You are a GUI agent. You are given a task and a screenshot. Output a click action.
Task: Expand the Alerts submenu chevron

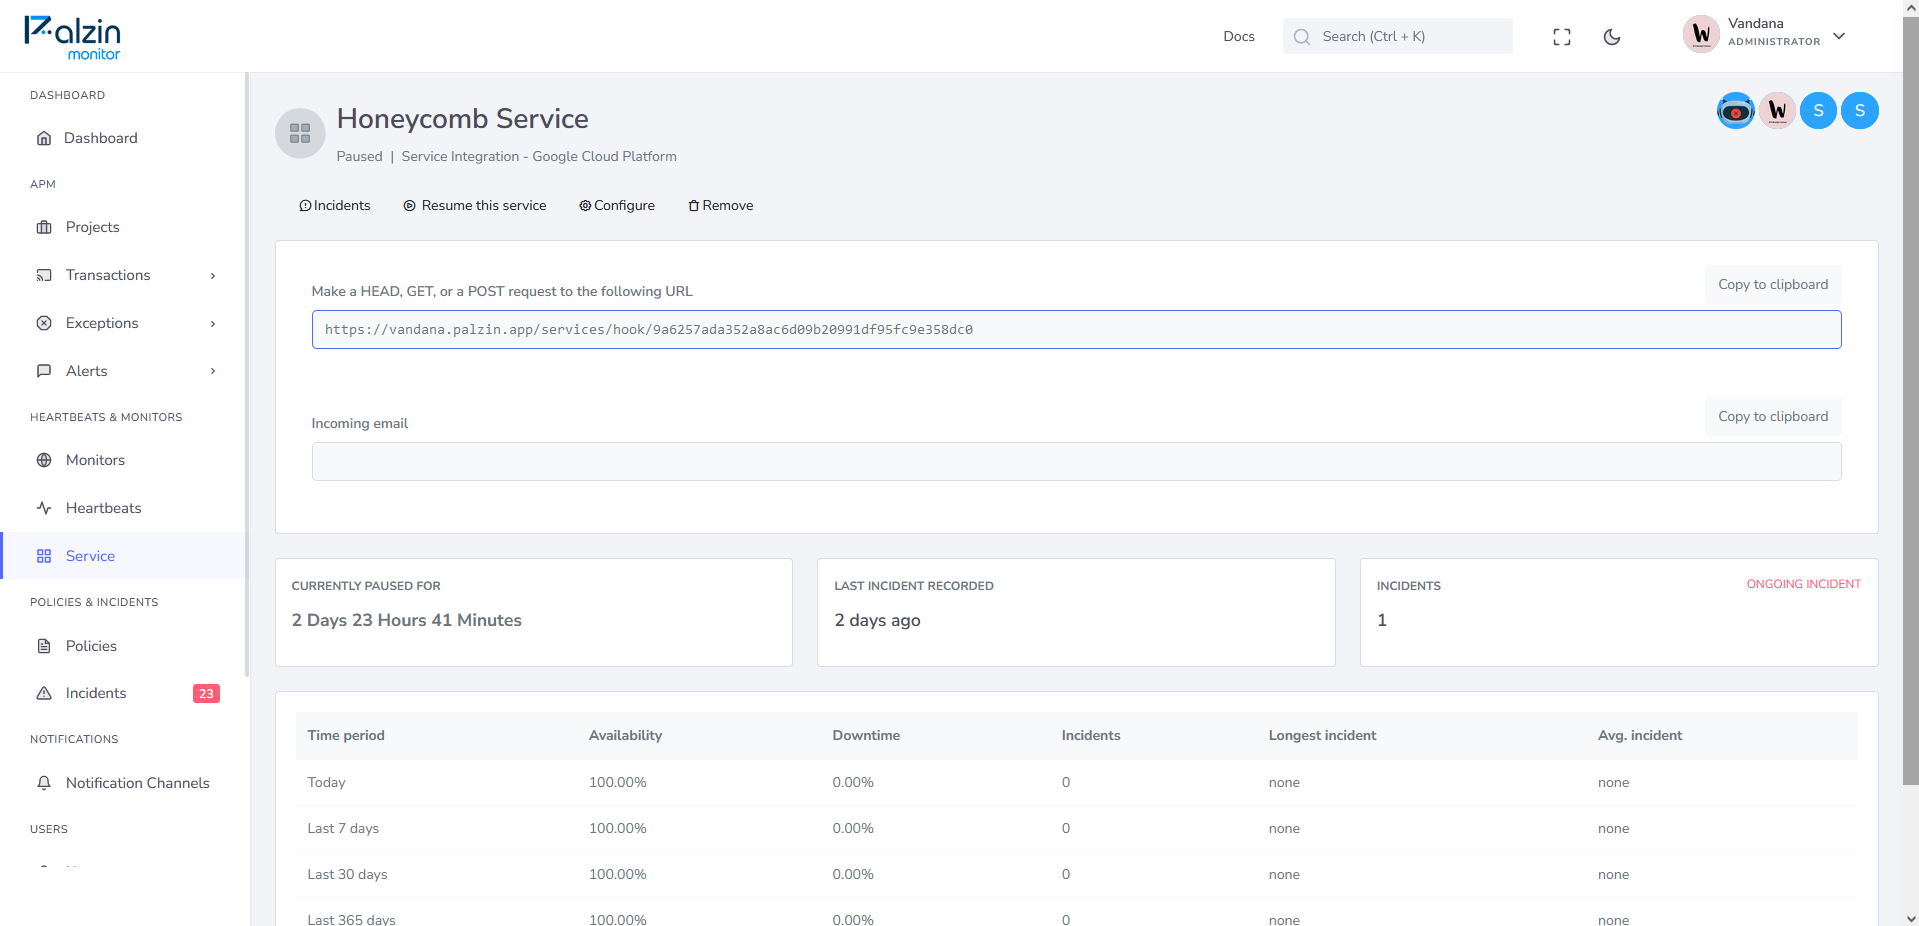coord(213,371)
